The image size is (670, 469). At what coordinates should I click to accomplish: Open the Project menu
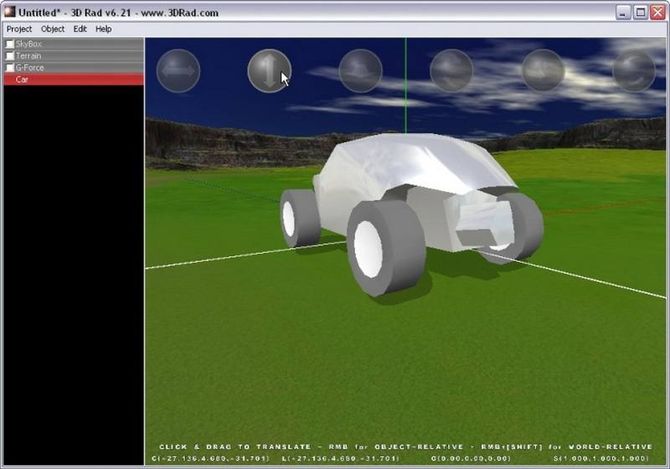(19, 29)
